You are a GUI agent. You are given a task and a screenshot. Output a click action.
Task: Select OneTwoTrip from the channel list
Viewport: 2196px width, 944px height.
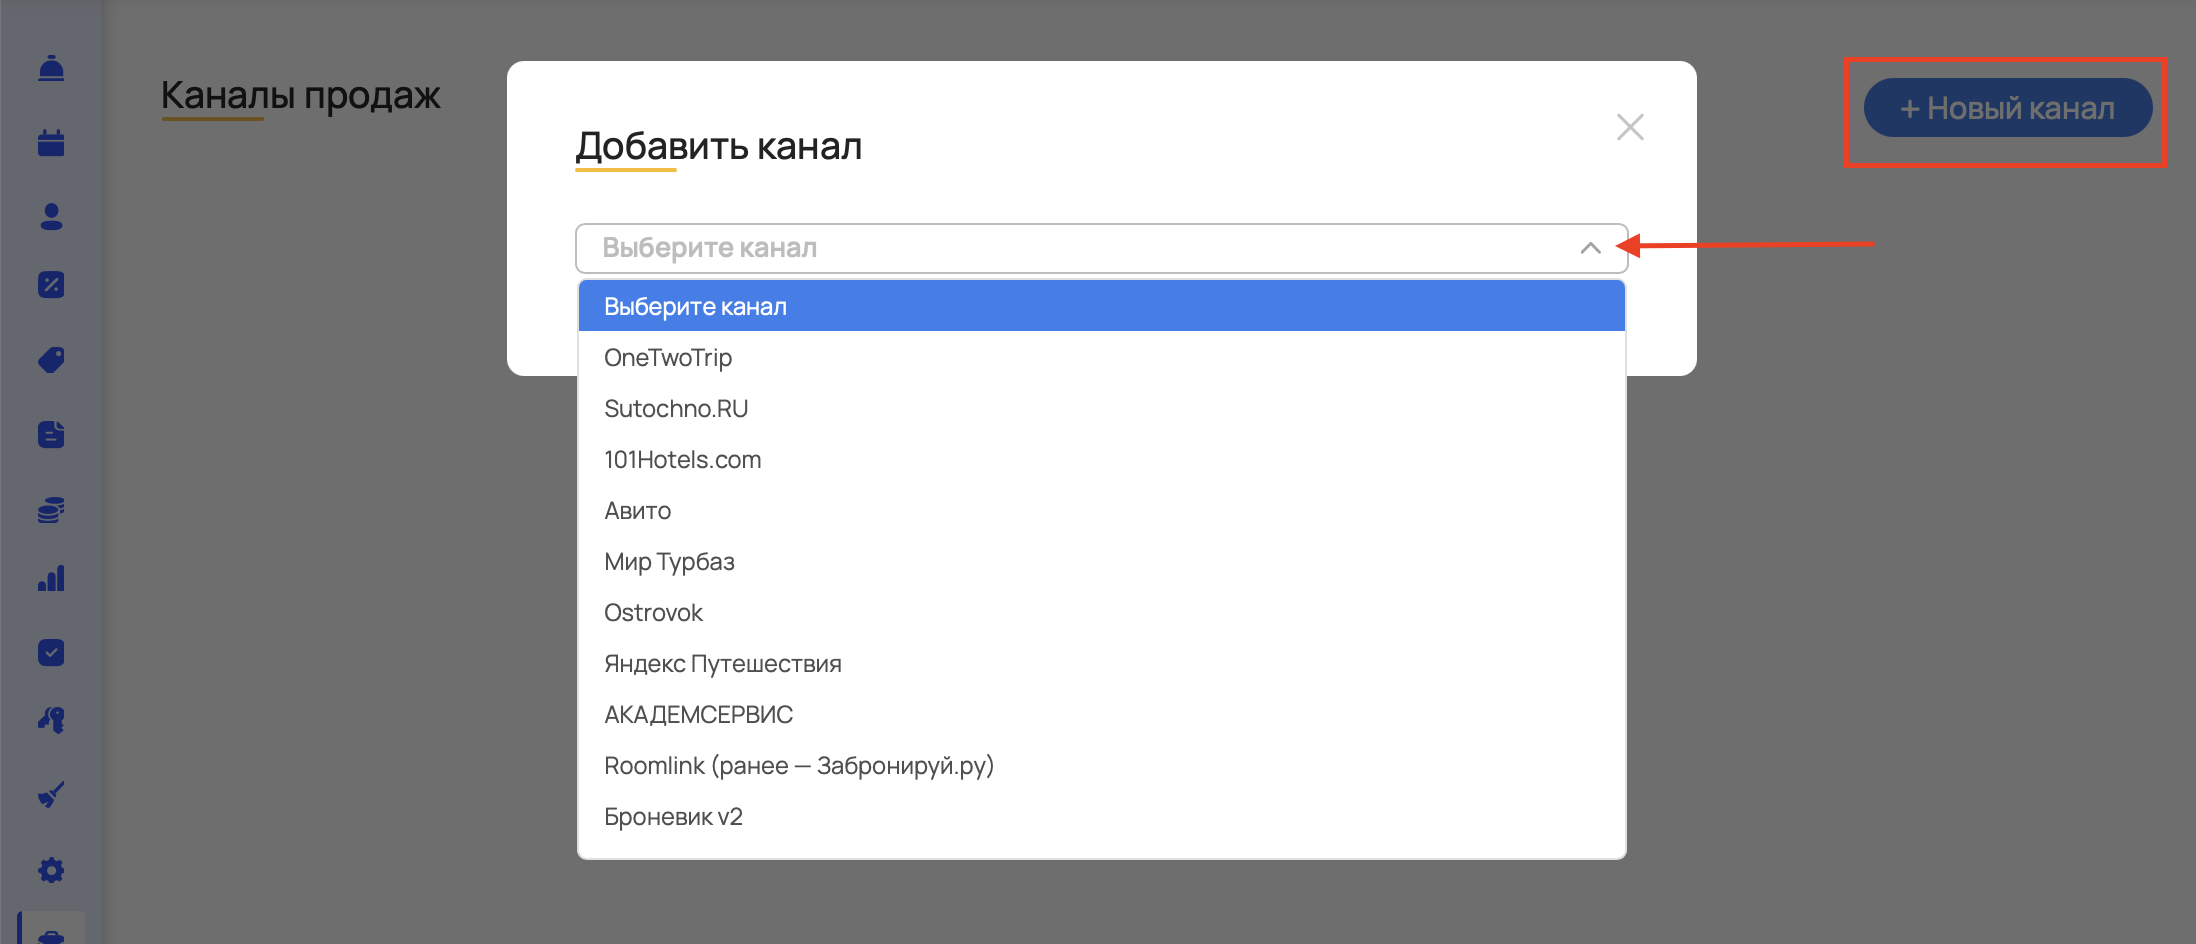click(667, 357)
